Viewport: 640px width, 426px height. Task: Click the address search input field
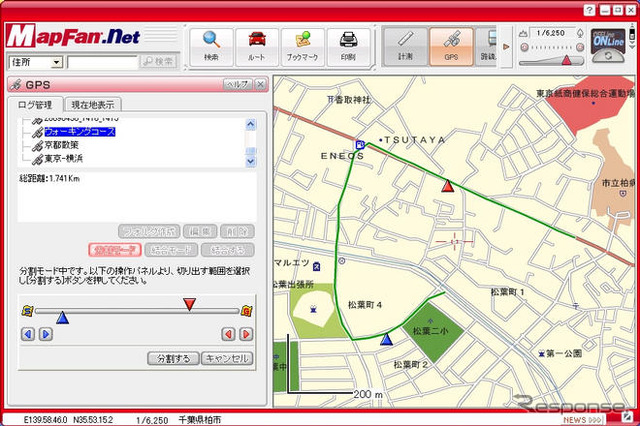tap(103, 62)
